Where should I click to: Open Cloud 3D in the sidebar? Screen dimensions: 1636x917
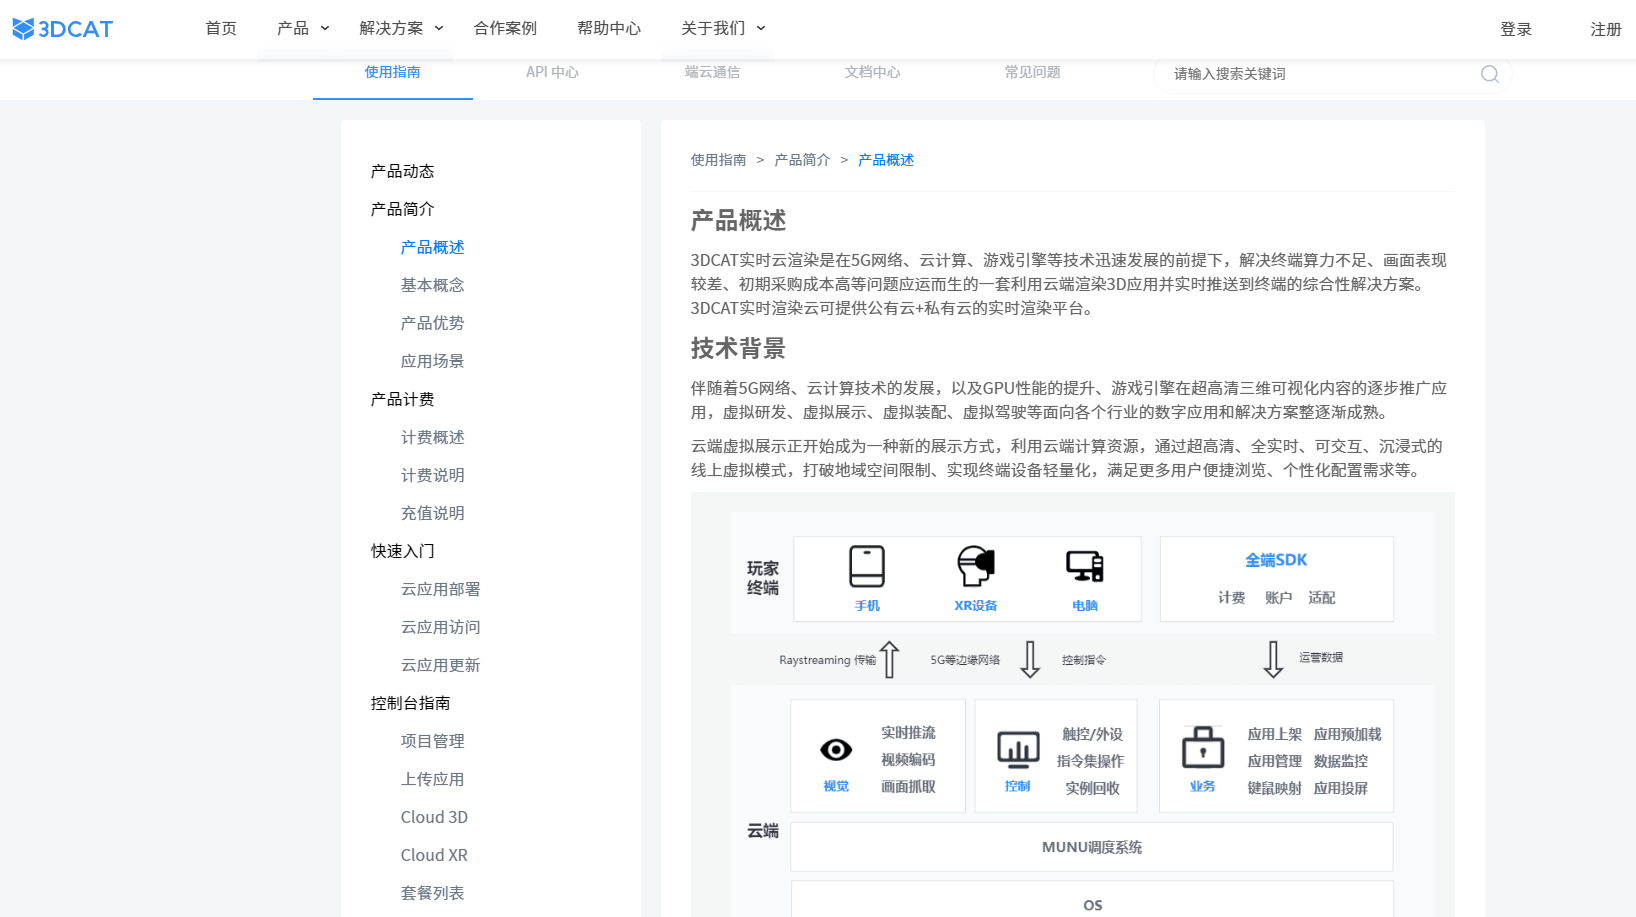[x=435, y=817]
